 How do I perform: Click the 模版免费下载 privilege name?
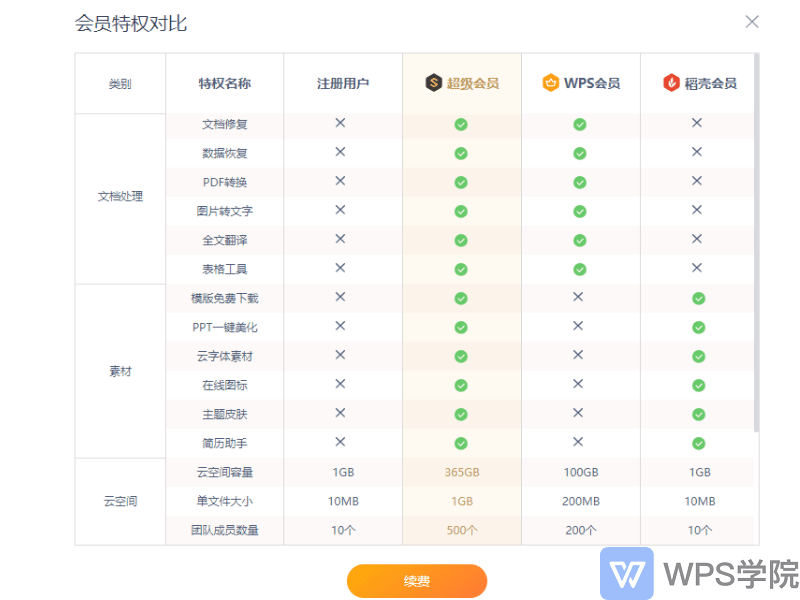tap(224, 298)
